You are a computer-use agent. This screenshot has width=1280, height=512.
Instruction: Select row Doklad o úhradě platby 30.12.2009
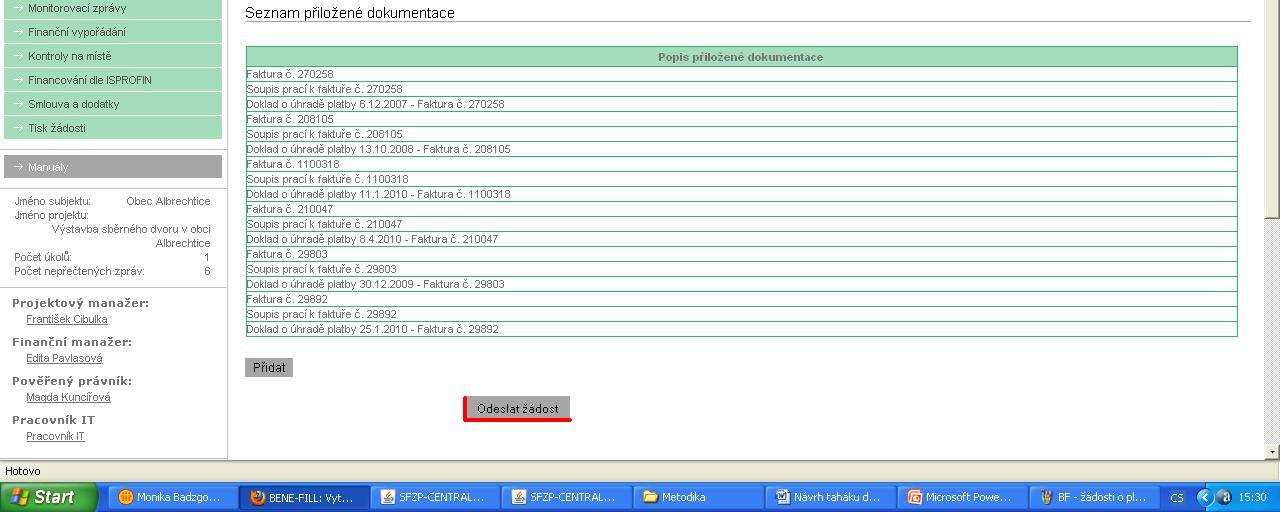pos(741,284)
